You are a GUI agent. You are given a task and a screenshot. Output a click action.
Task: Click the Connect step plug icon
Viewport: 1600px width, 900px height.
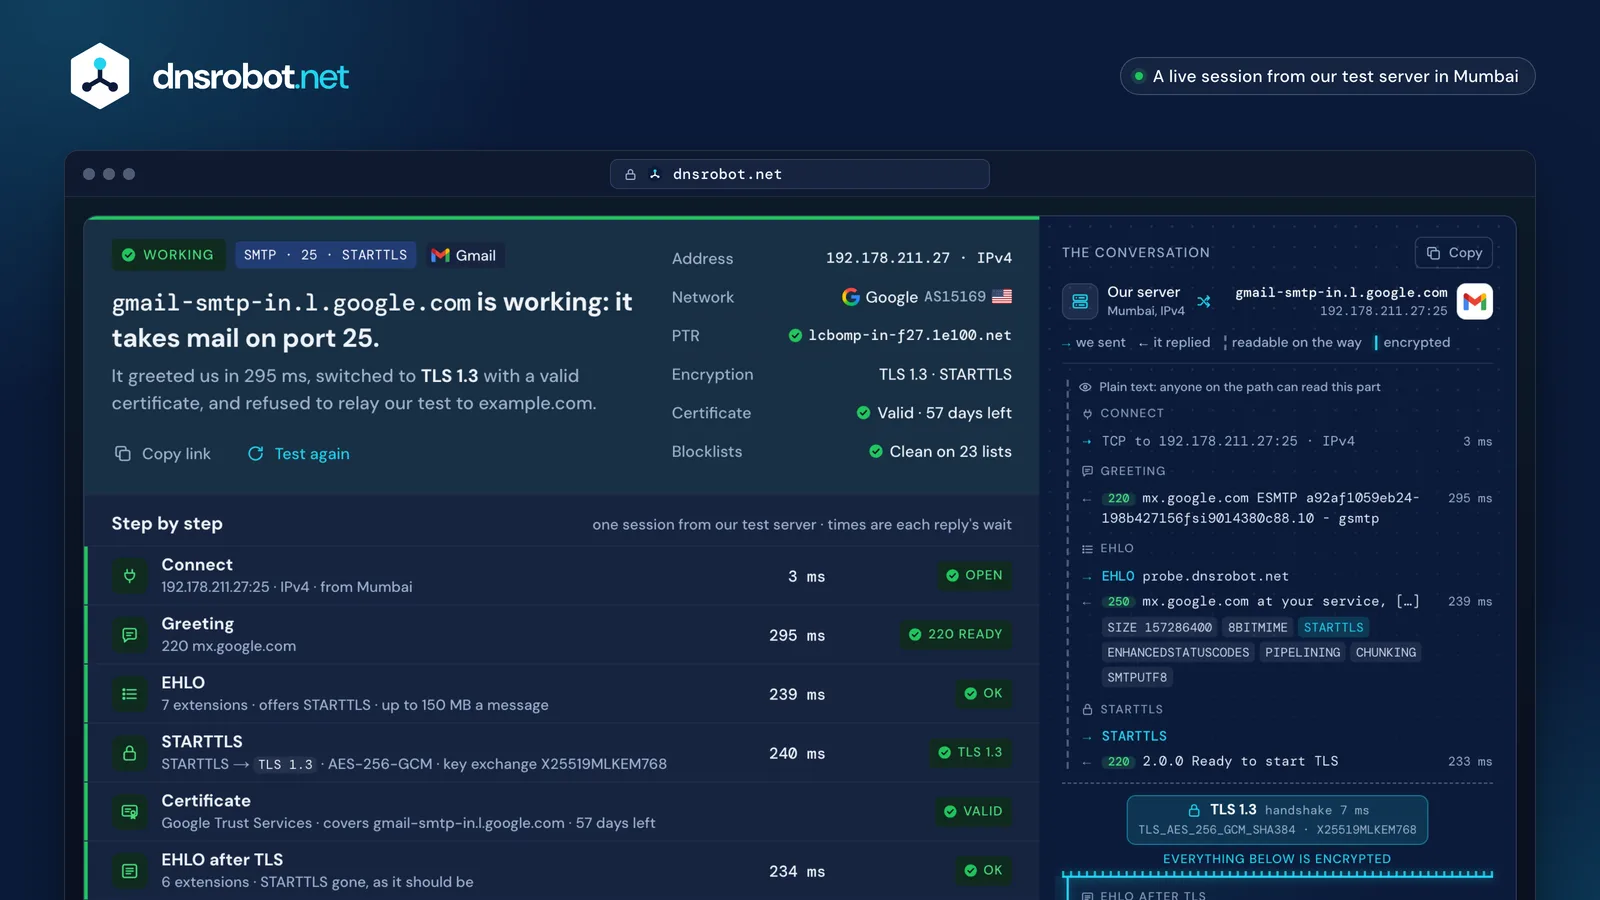click(x=130, y=575)
